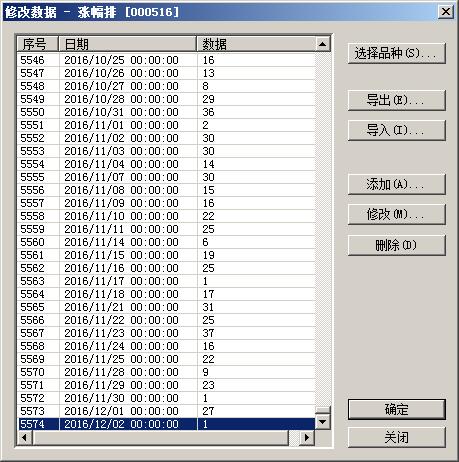Select row 5557 dated 2016/11/09
This screenshot has height=462, width=459.
(166, 203)
